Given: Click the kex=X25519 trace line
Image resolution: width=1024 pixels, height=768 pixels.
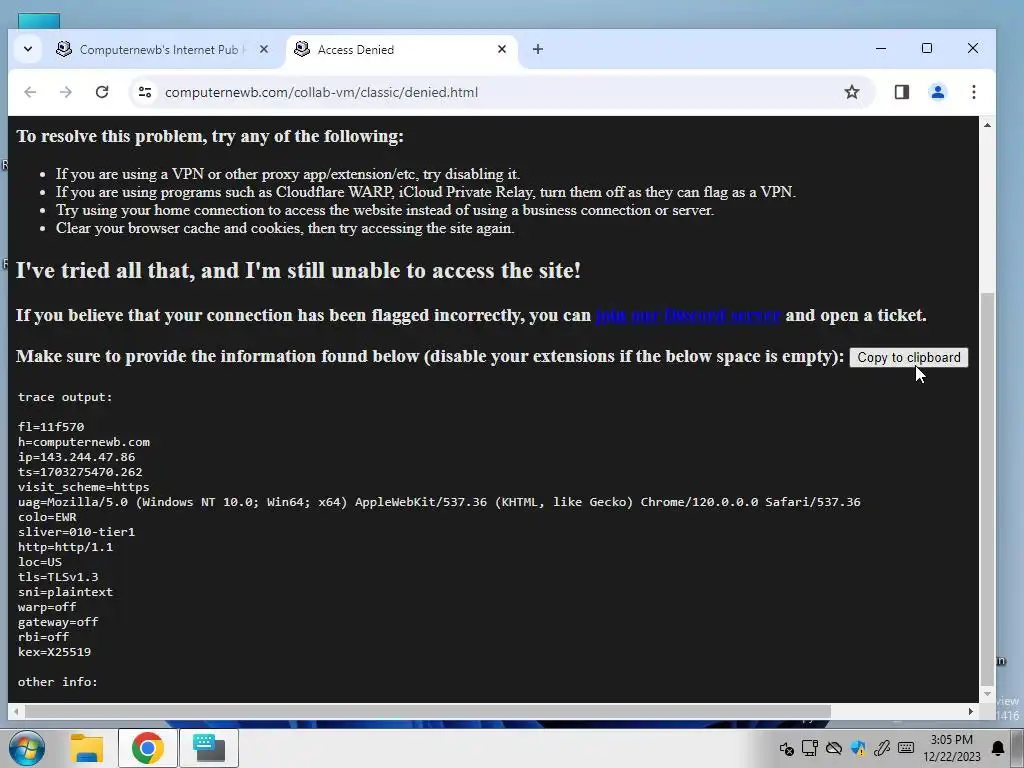Looking at the screenshot, I should tap(54, 652).
